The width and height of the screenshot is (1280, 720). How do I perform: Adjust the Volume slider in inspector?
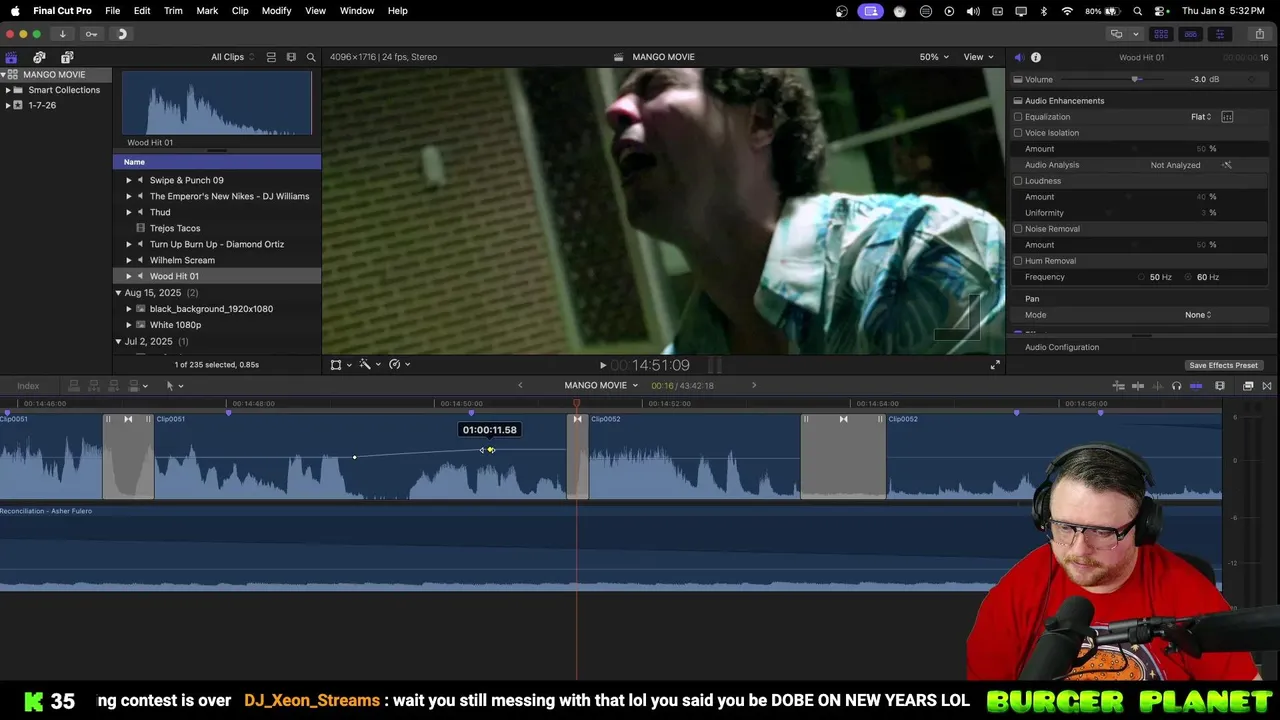point(1135,80)
